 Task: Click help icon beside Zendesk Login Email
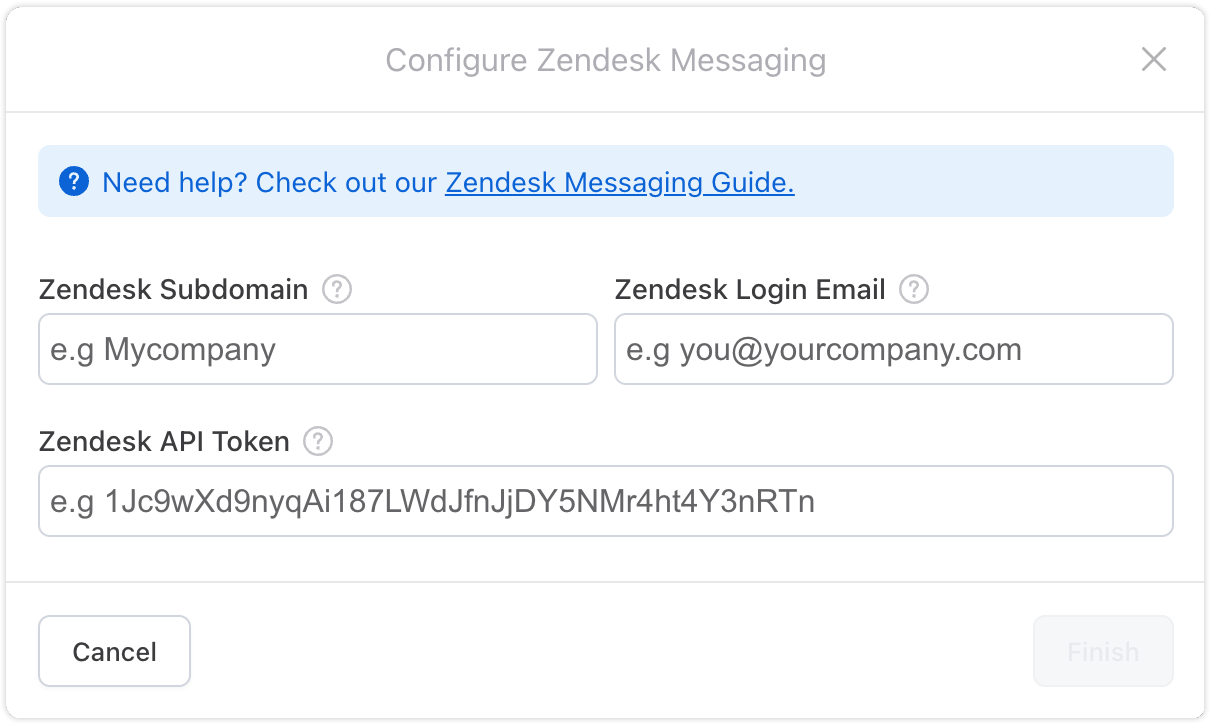(x=914, y=290)
